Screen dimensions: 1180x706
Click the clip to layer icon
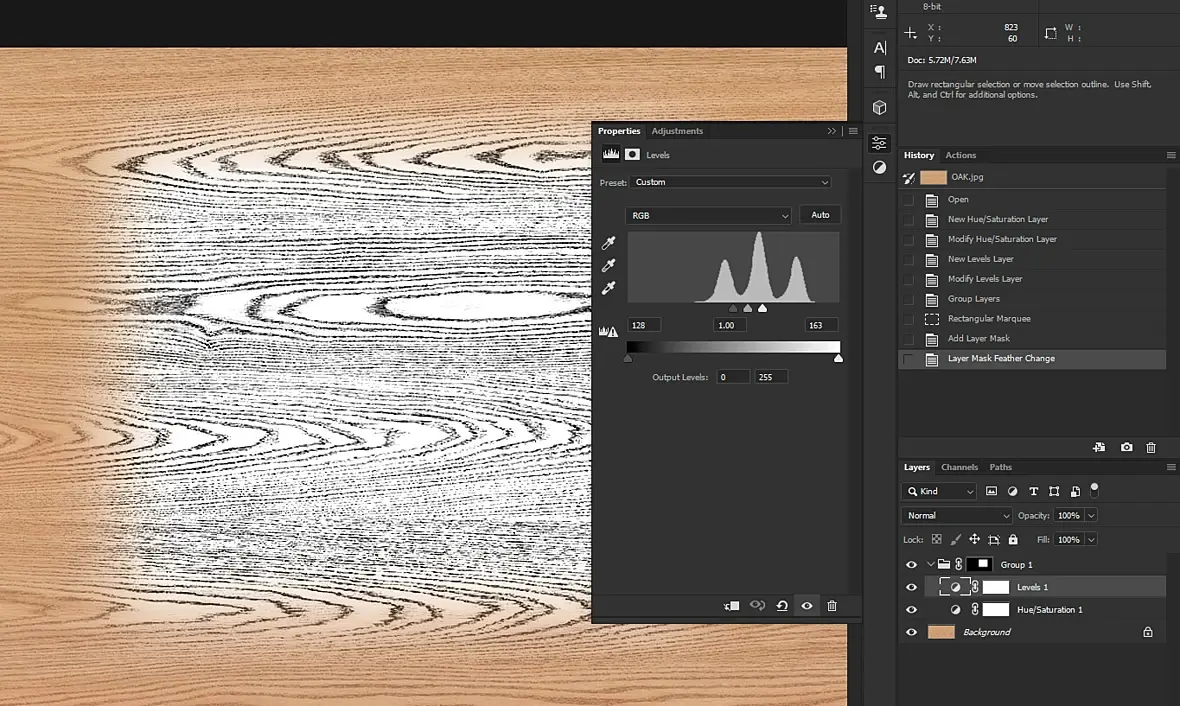(x=731, y=606)
